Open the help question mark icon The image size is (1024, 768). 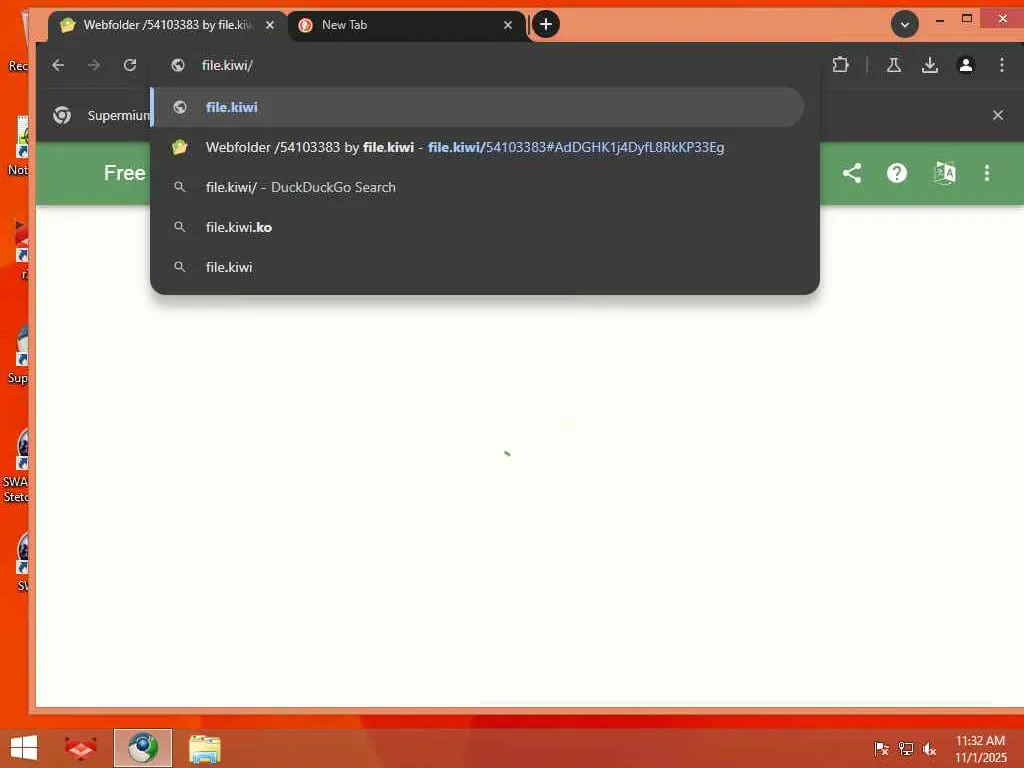(x=897, y=173)
